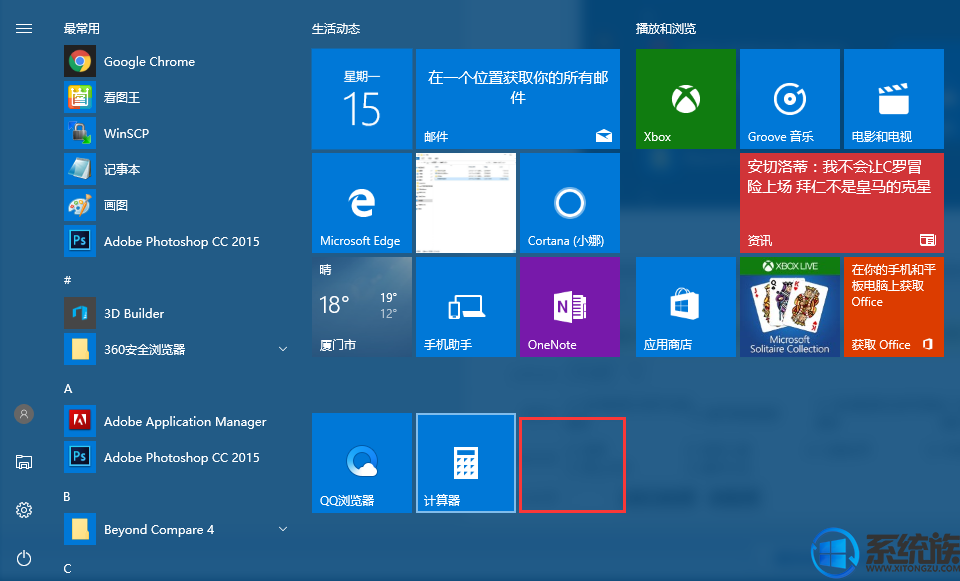Launch WinSCP from the app list

pos(178,133)
